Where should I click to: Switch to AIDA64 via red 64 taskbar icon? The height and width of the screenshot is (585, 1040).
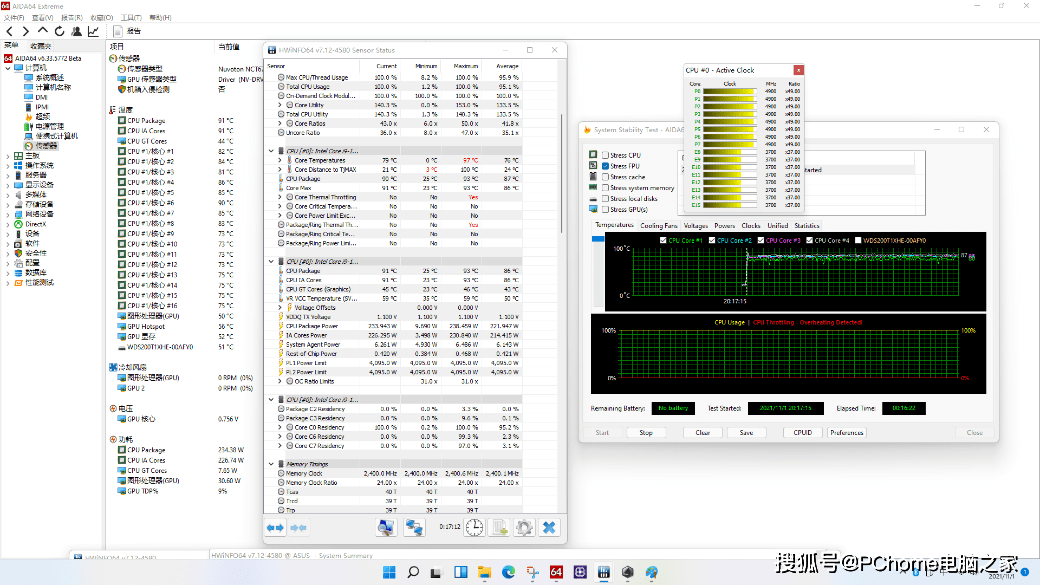point(556,572)
